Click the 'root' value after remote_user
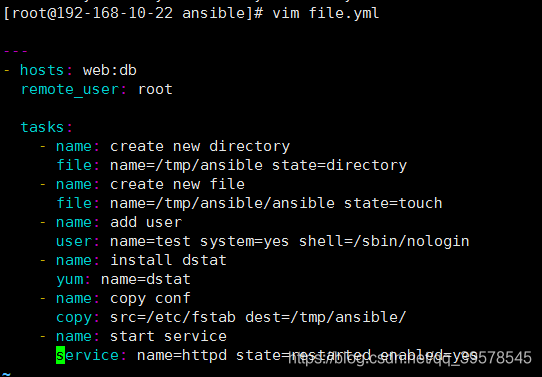The height and width of the screenshot is (377, 542). click(x=155, y=89)
